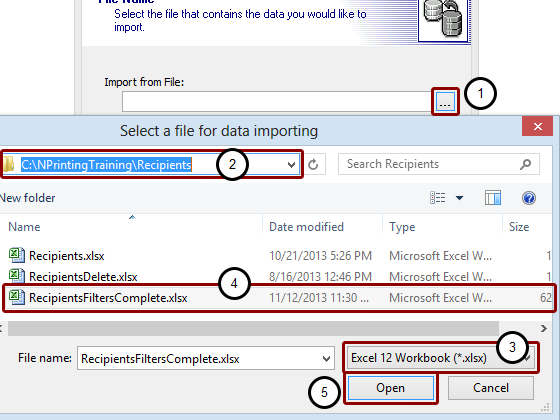
Task: Click the Search Recipients box
Action: (x=439, y=164)
